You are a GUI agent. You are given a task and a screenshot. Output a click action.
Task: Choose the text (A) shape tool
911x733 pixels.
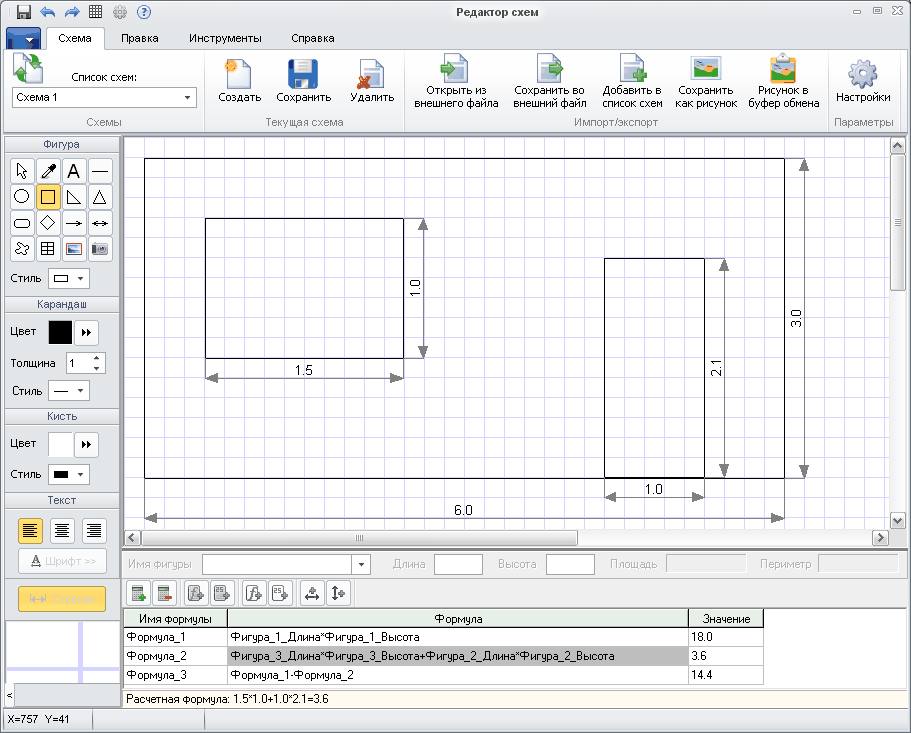pos(74,171)
